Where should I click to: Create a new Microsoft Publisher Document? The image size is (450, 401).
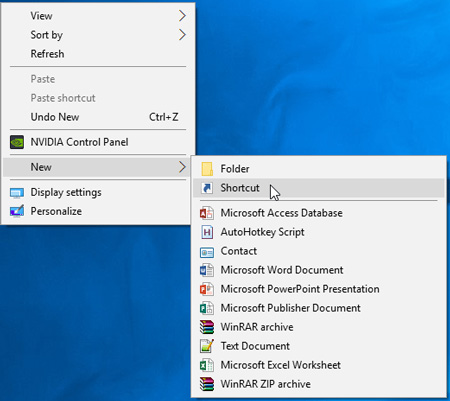point(319,308)
